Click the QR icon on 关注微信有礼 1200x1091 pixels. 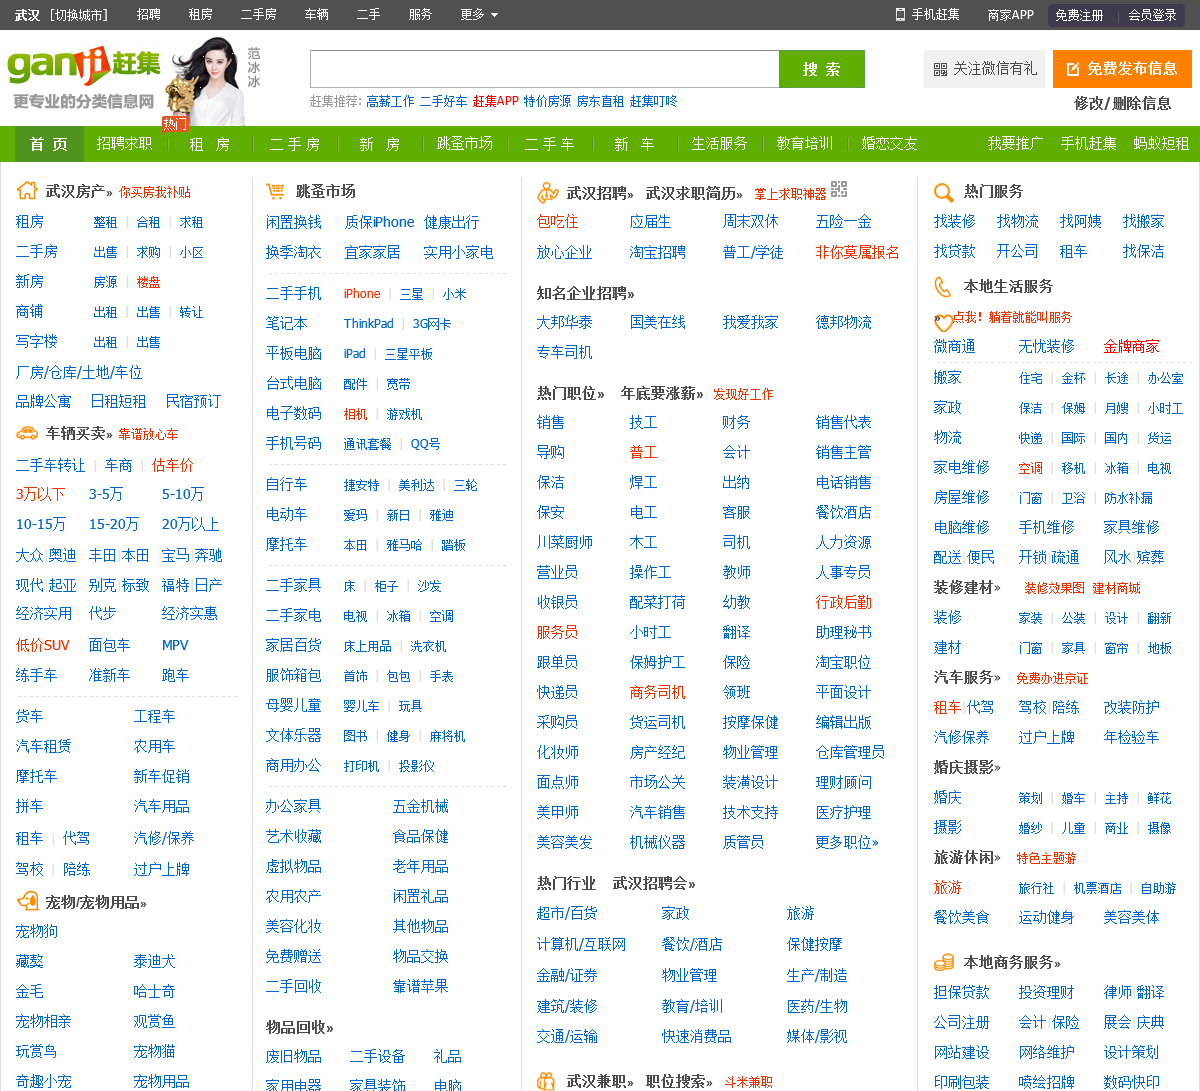[x=940, y=69]
